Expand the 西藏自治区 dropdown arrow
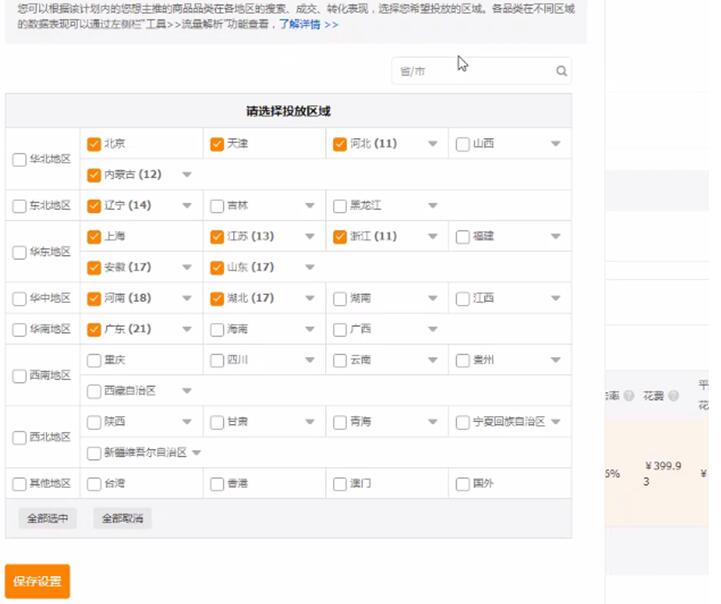Viewport: 721px width, 604px height. 187,391
